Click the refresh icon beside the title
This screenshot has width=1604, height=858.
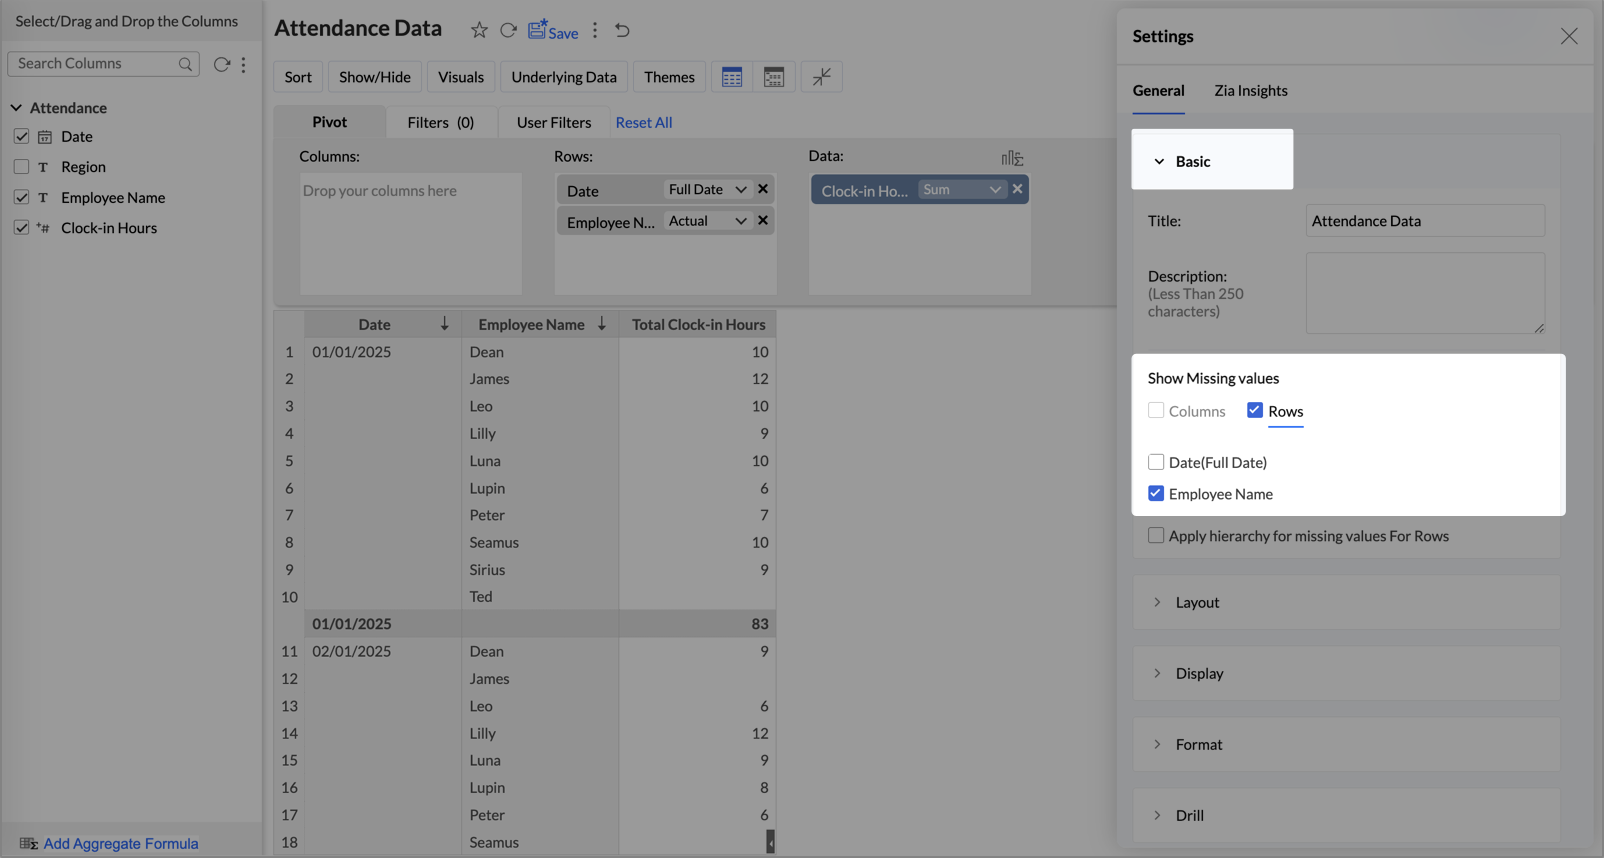508,31
